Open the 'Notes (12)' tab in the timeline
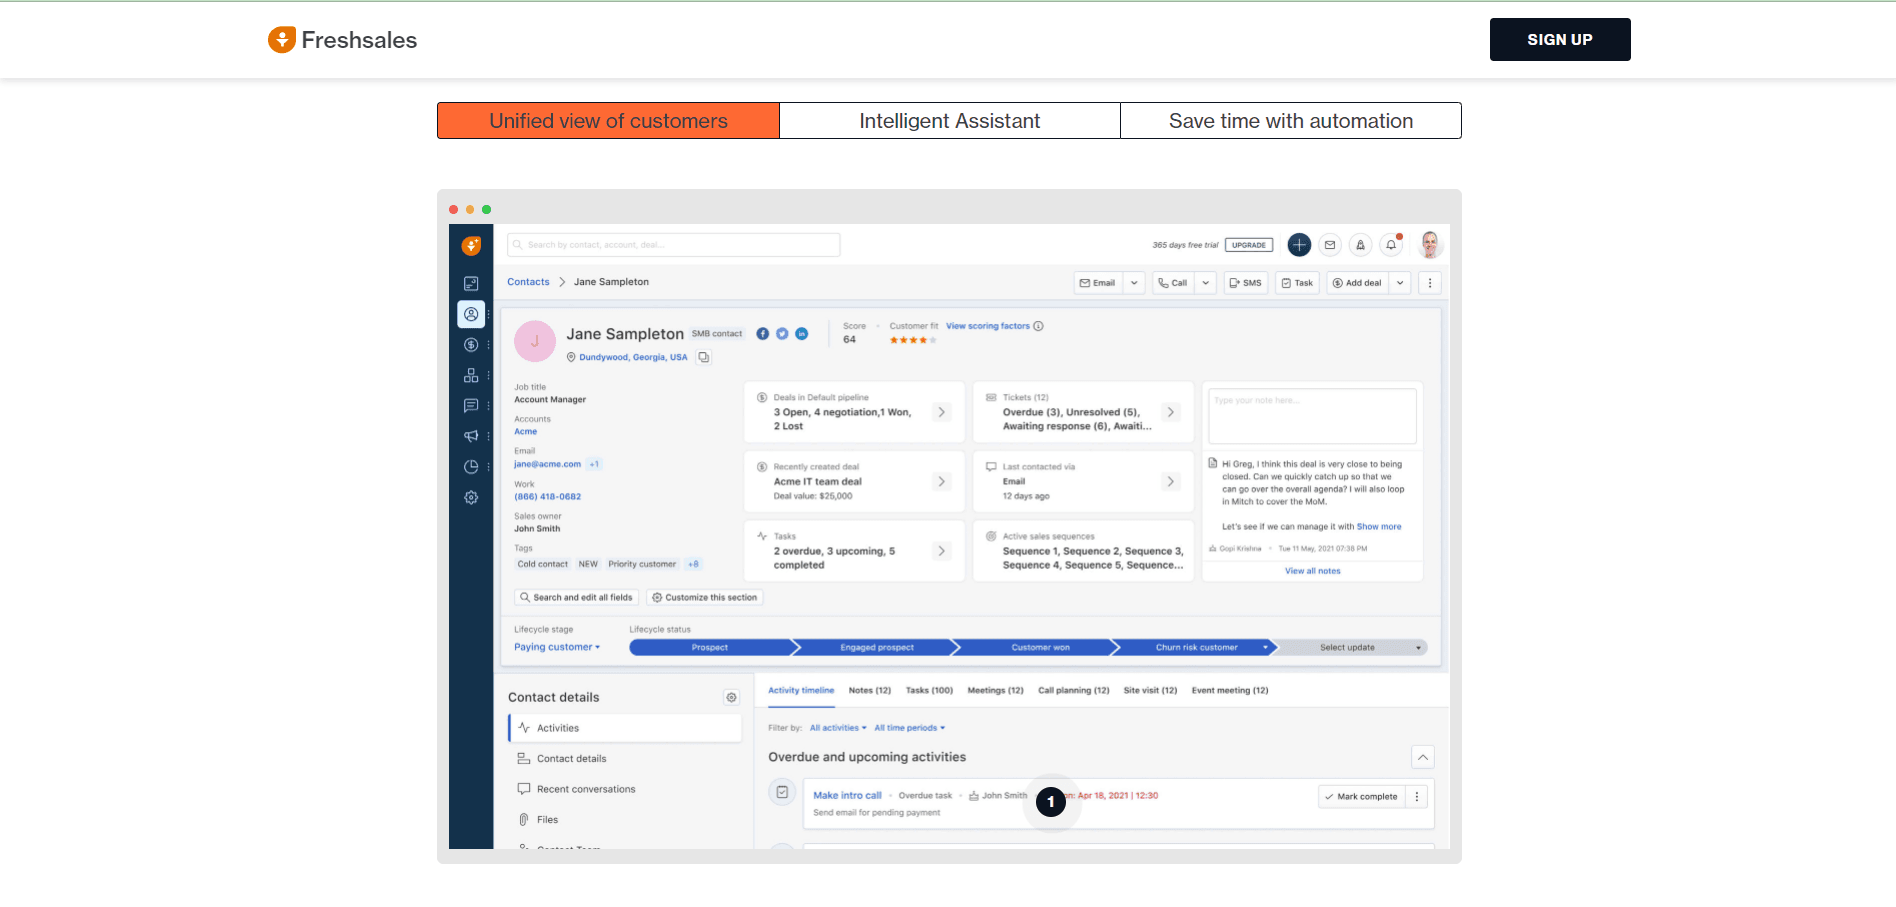This screenshot has width=1896, height=907. point(869,690)
